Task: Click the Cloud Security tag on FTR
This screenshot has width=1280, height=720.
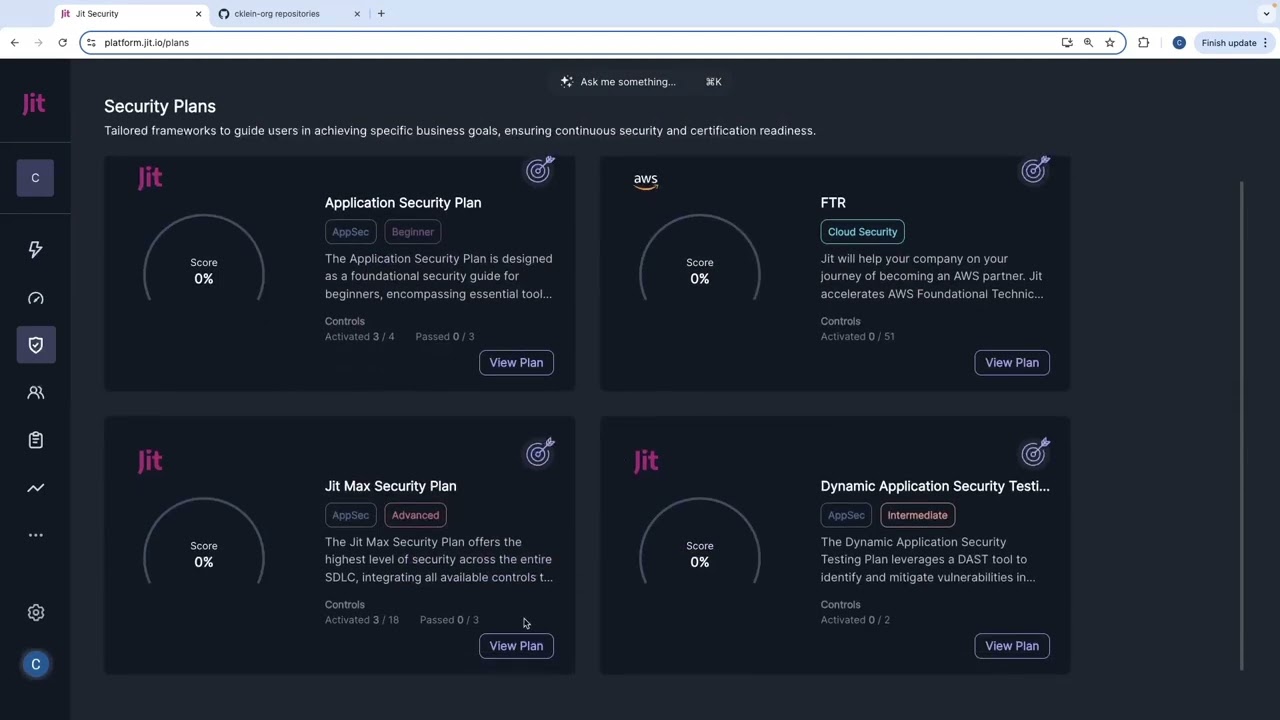Action: [862, 232]
